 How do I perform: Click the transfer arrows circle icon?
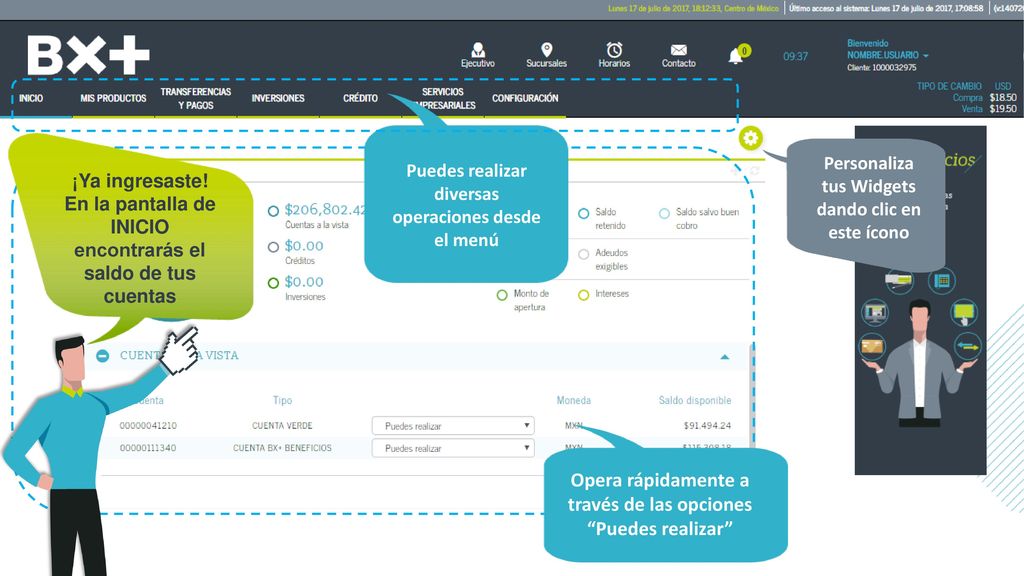[x=967, y=346]
